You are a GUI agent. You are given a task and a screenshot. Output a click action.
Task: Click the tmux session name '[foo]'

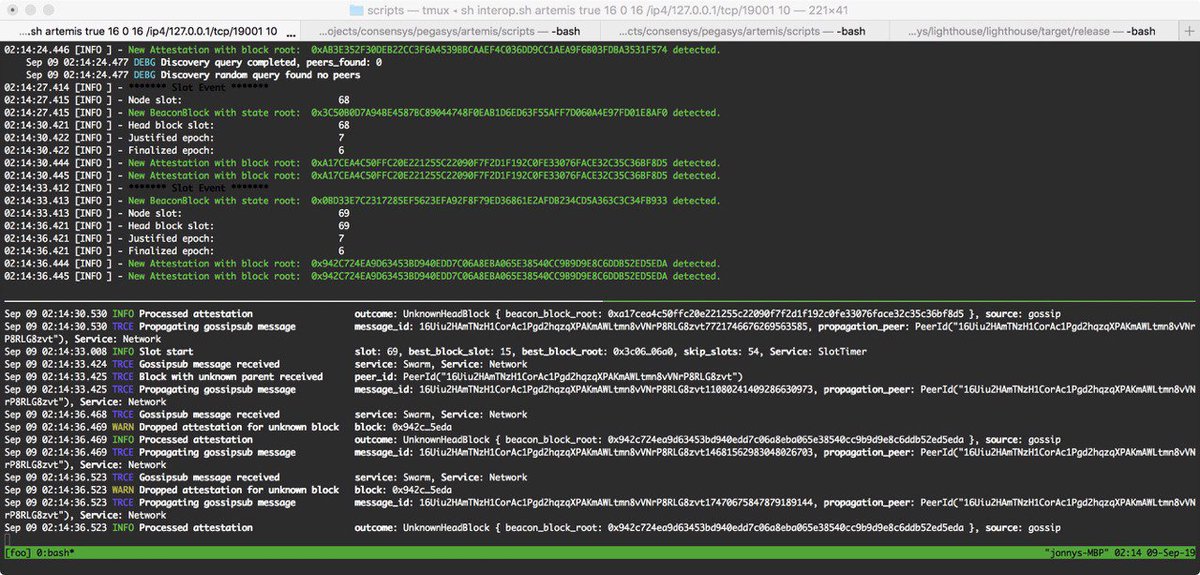pos(18,552)
